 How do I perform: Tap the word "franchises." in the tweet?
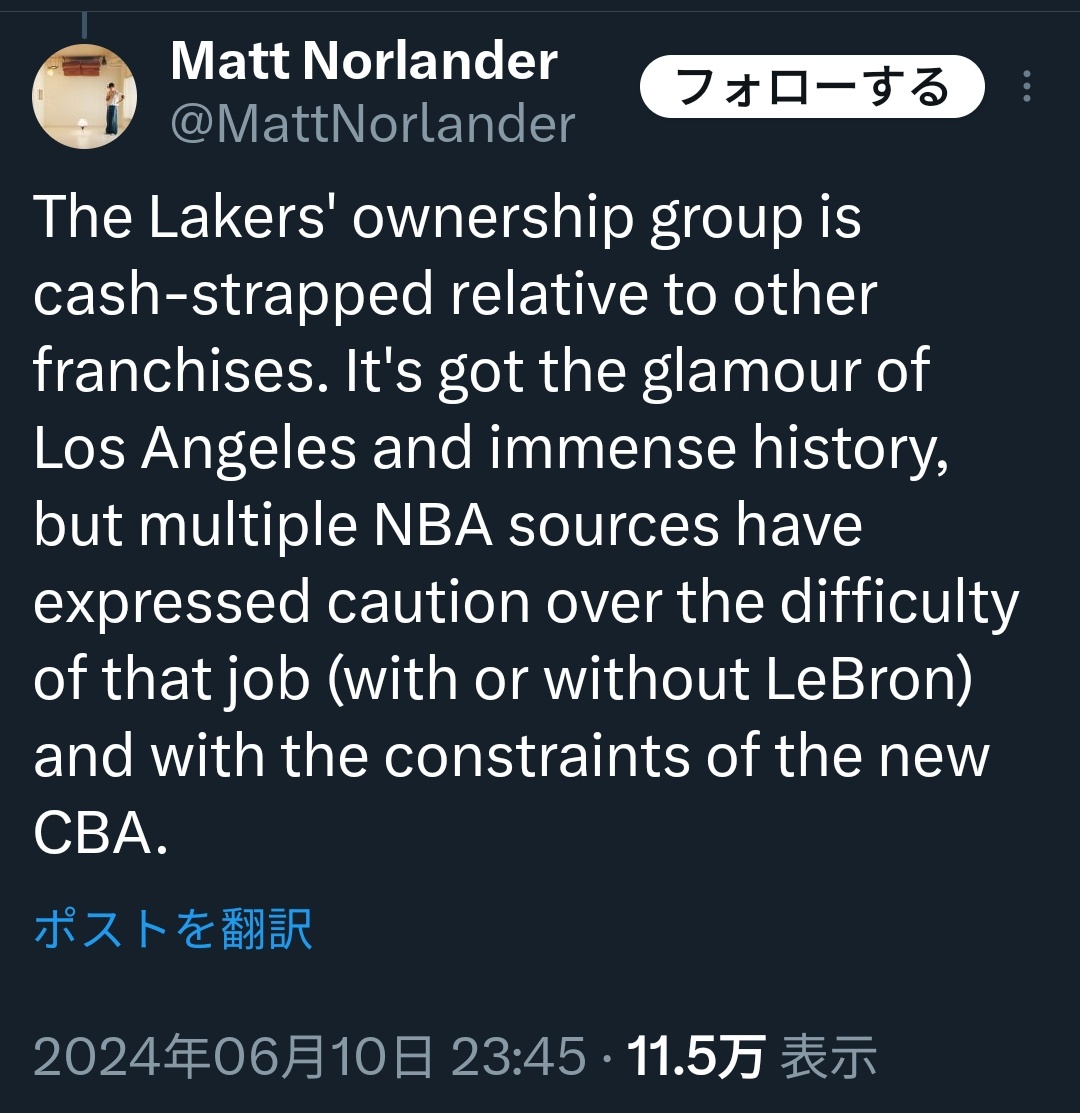[182, 371]
